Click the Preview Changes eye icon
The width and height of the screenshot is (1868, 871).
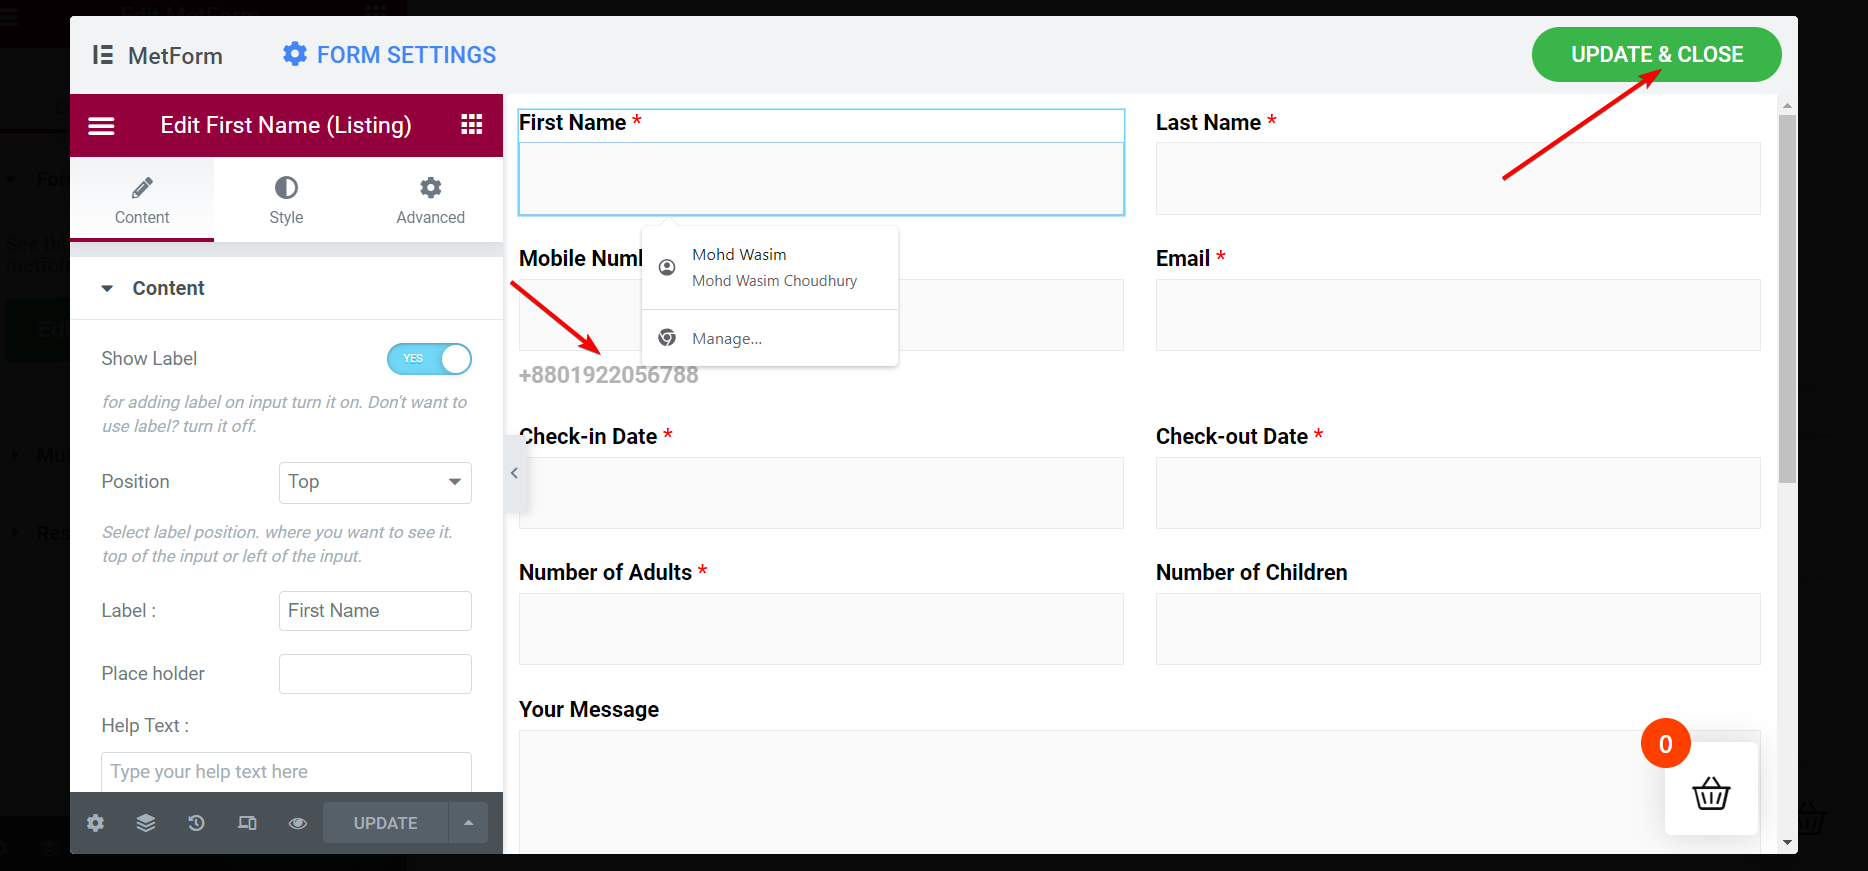298,823
